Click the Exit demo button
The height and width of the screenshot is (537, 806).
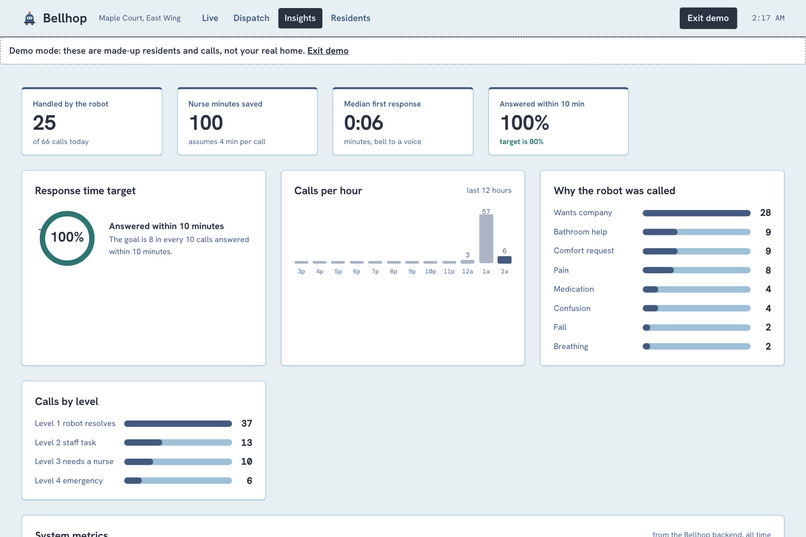pos(708,18)
